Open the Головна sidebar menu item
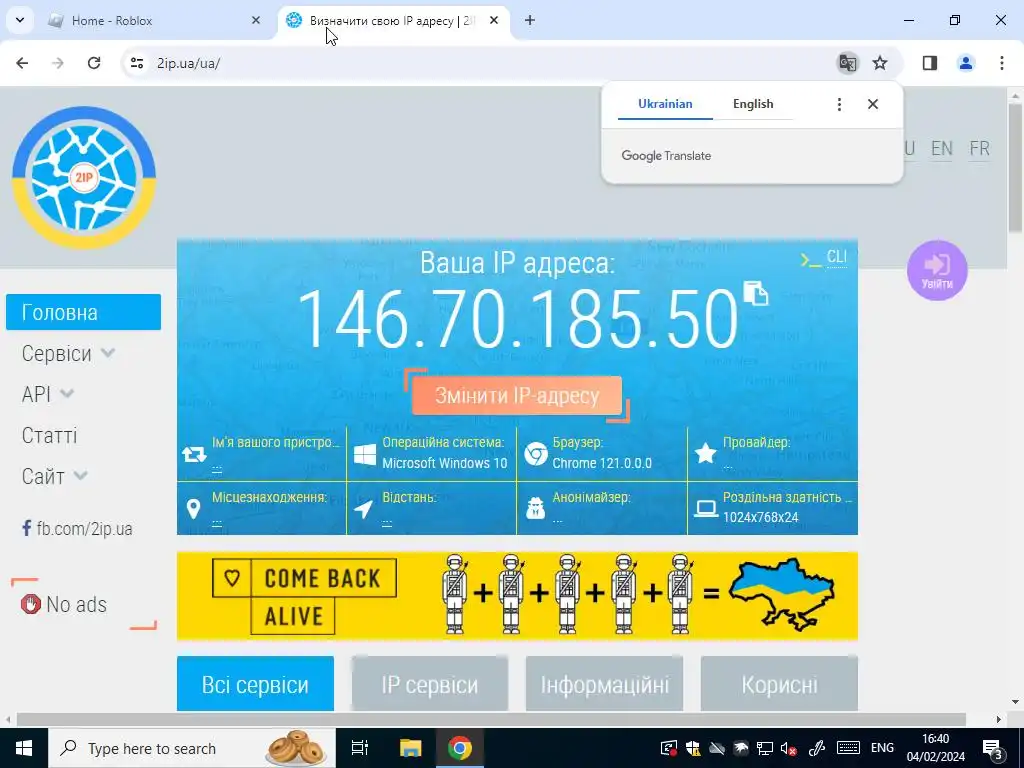Viewport: 1024px width, 768px height. point(84,312)
